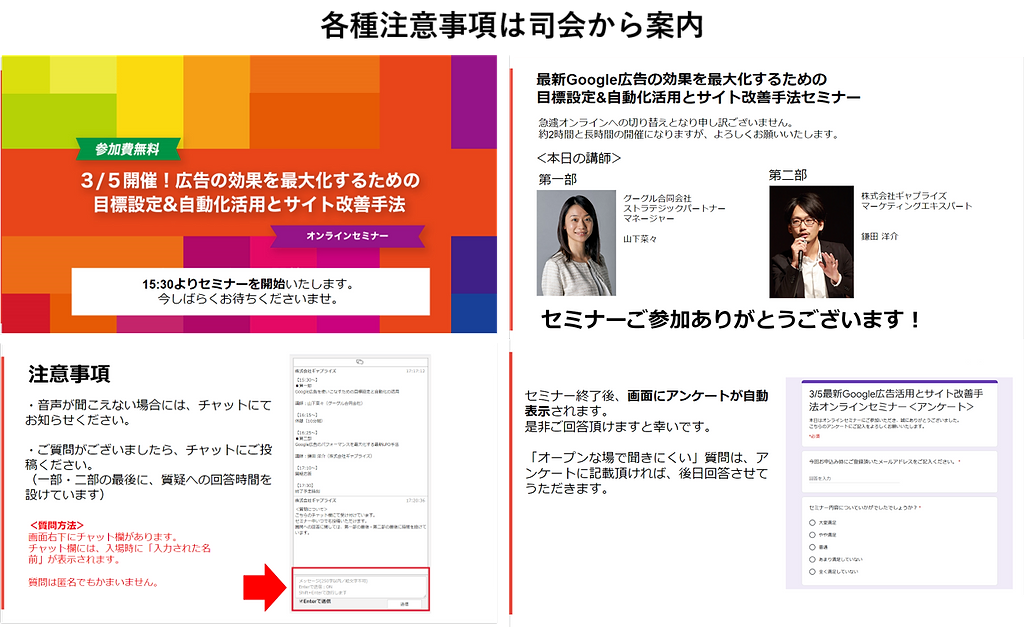Click the survey question 'セミナー内容についていかがでしたでしょうか？'
The height and width of the screenshot is (627, 1024).
tap(865, 507)
